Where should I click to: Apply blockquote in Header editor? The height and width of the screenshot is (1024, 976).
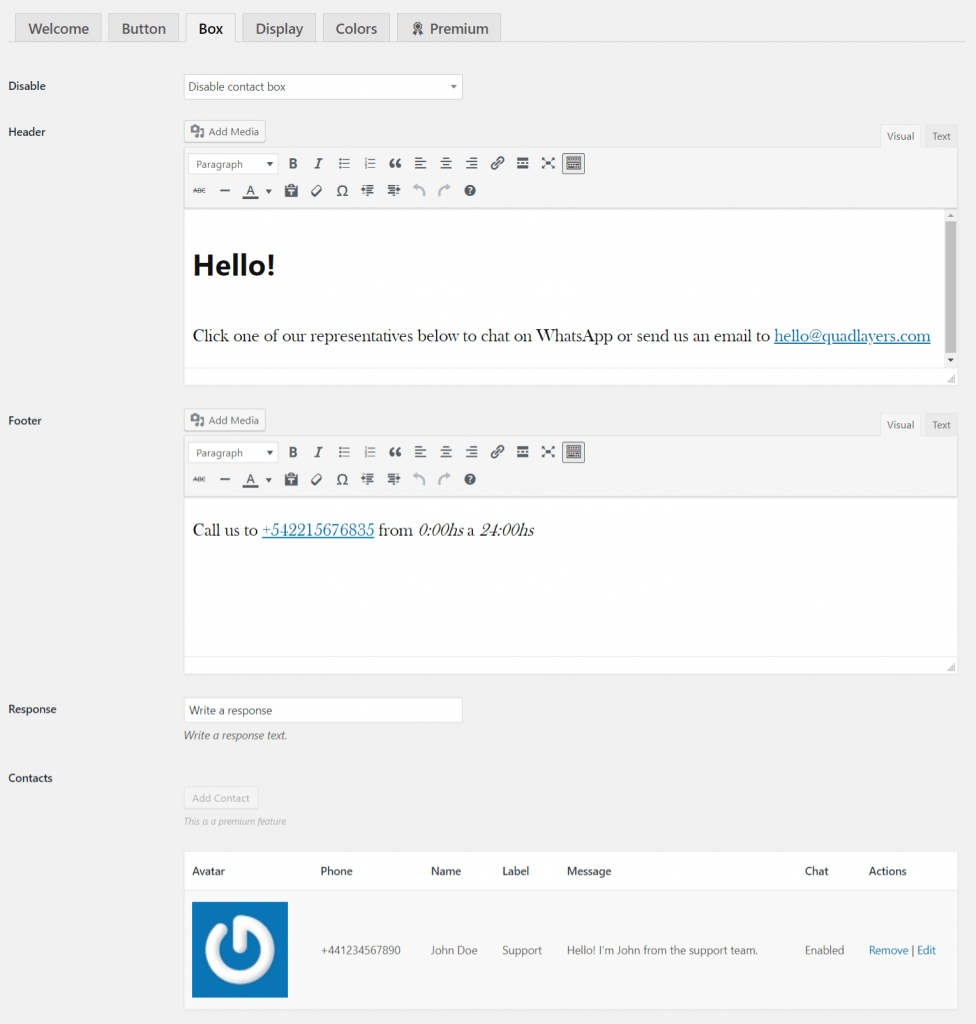[x=395, y=163]
